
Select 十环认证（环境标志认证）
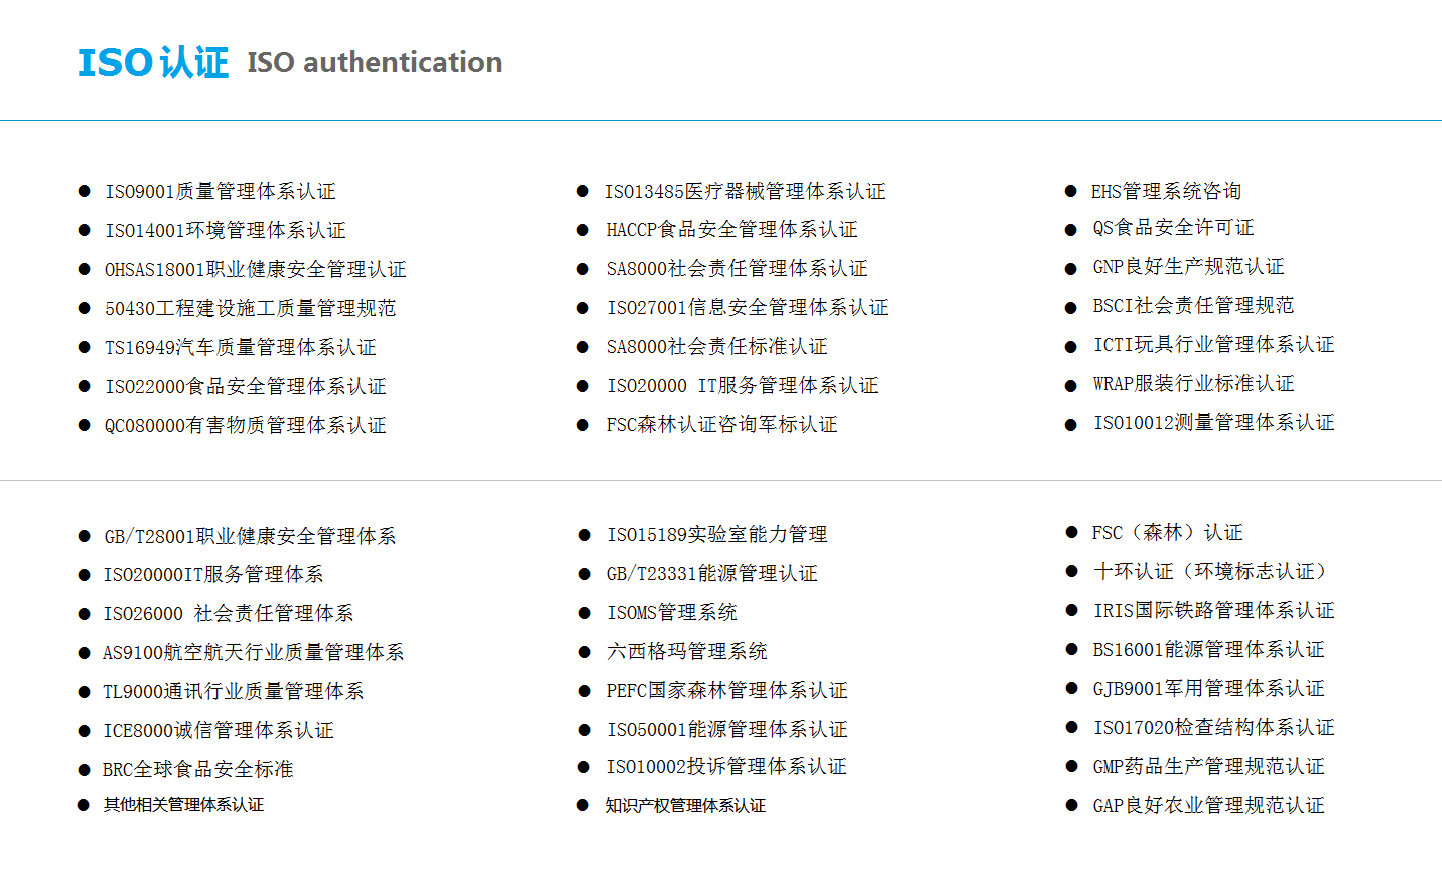pos(1213,571)
